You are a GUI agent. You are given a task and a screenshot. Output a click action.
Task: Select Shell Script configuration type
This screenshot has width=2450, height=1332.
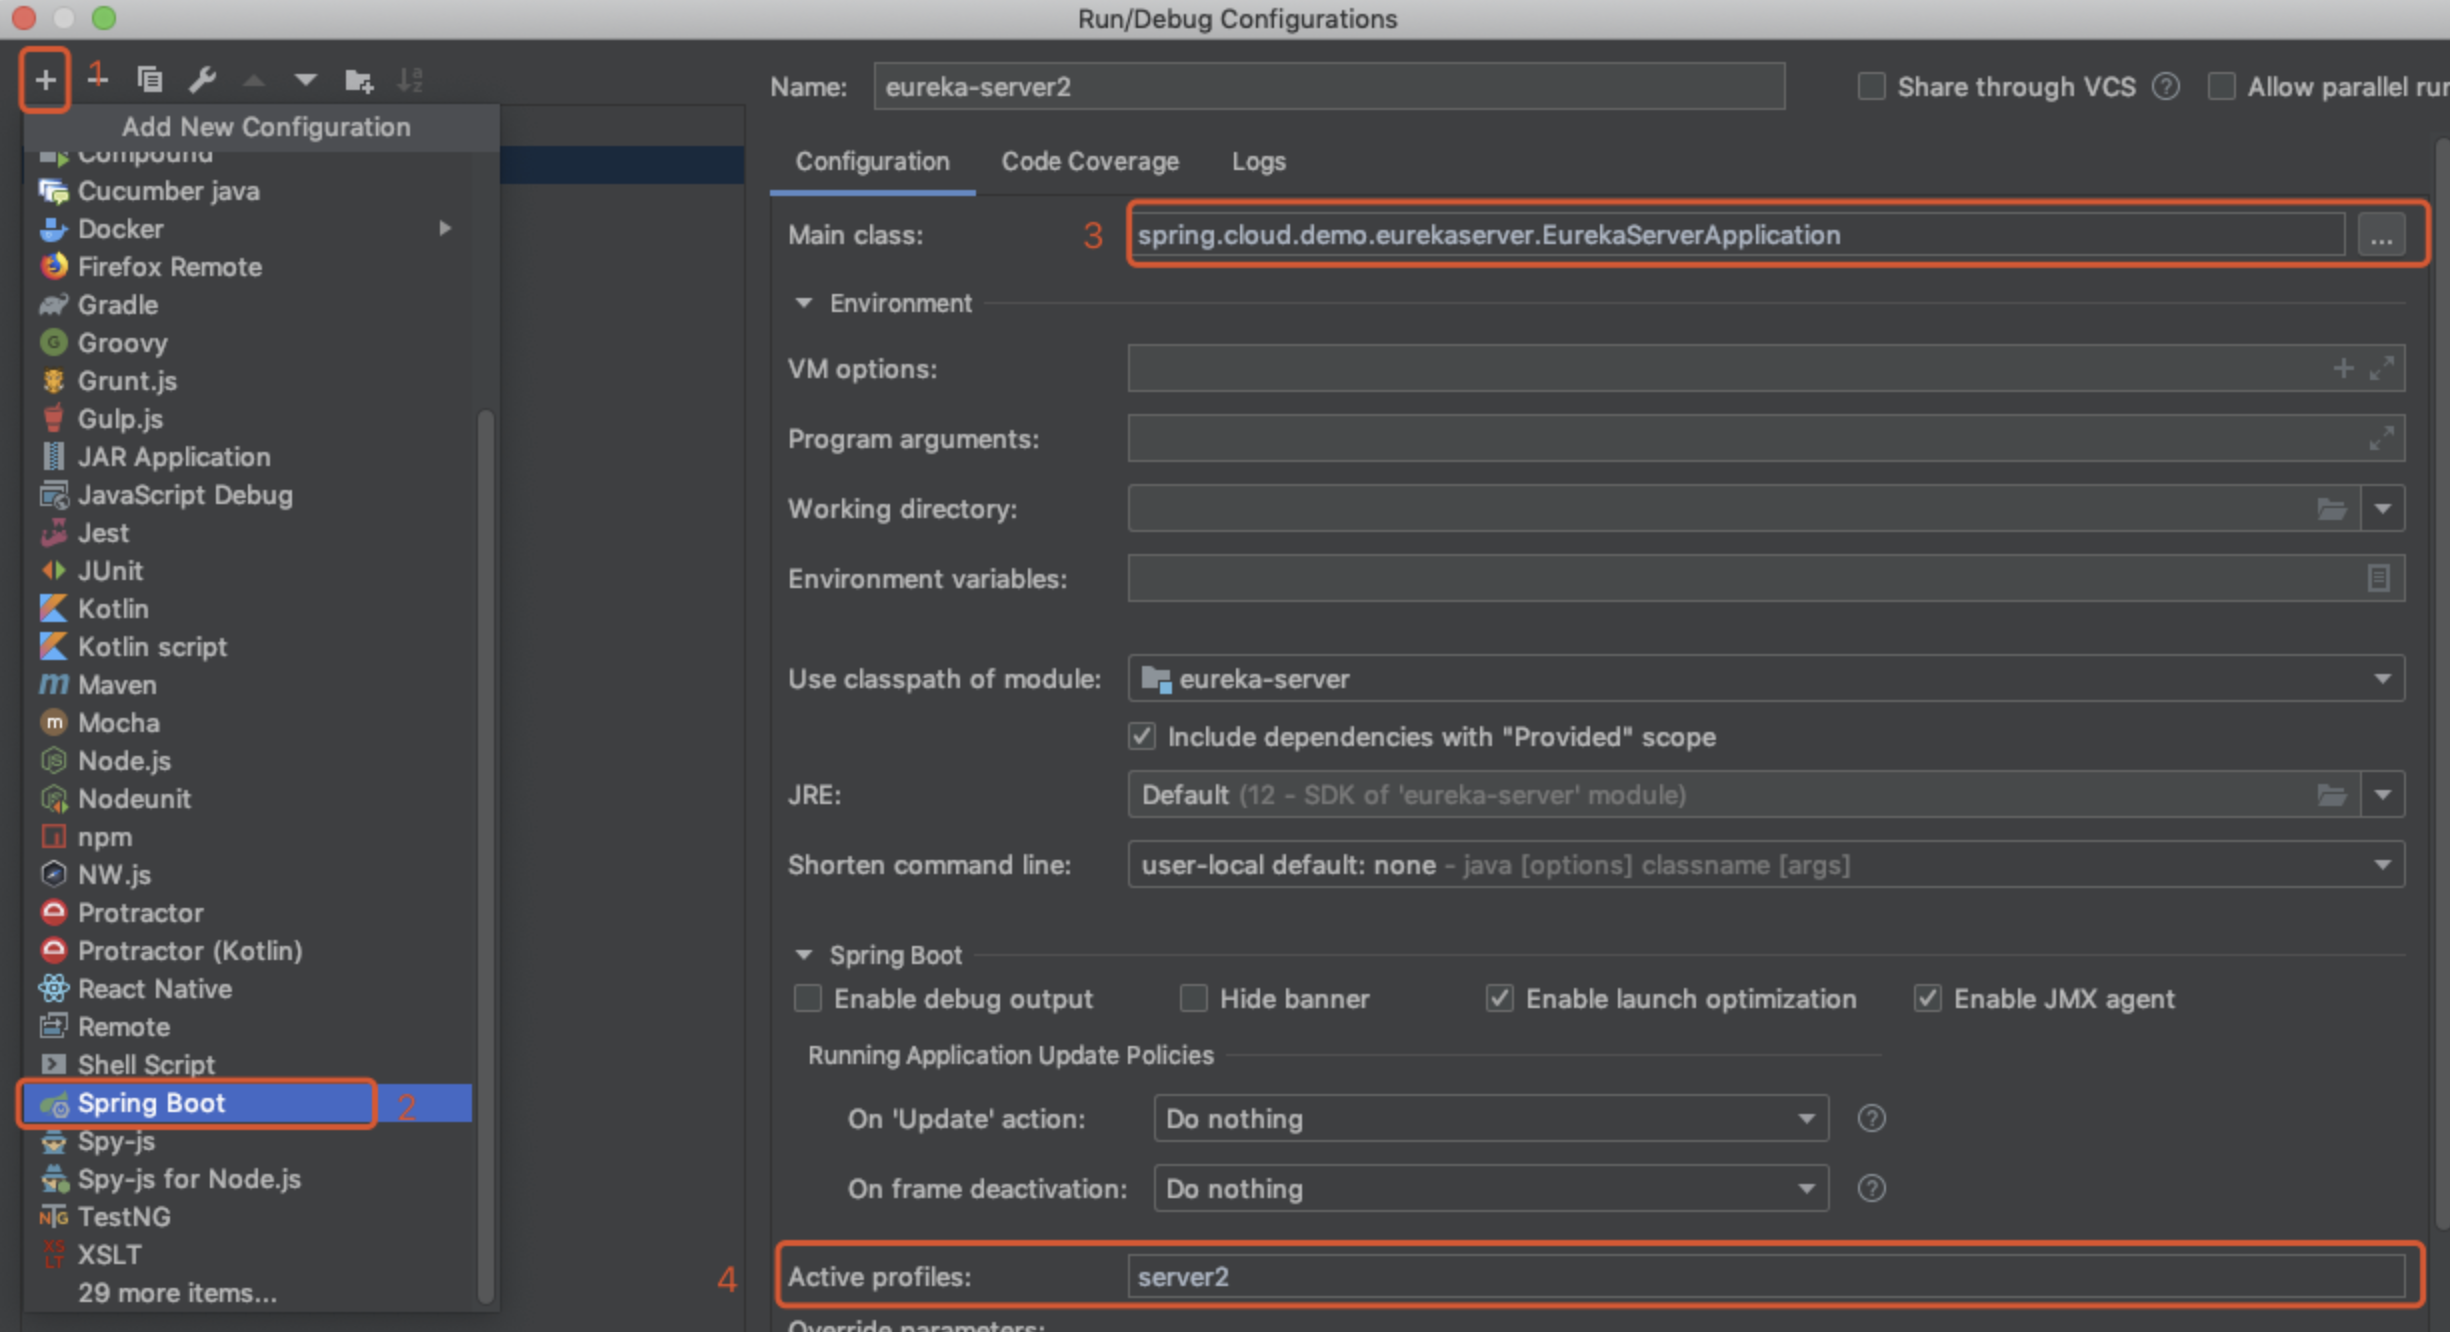tap(247, 1065)
